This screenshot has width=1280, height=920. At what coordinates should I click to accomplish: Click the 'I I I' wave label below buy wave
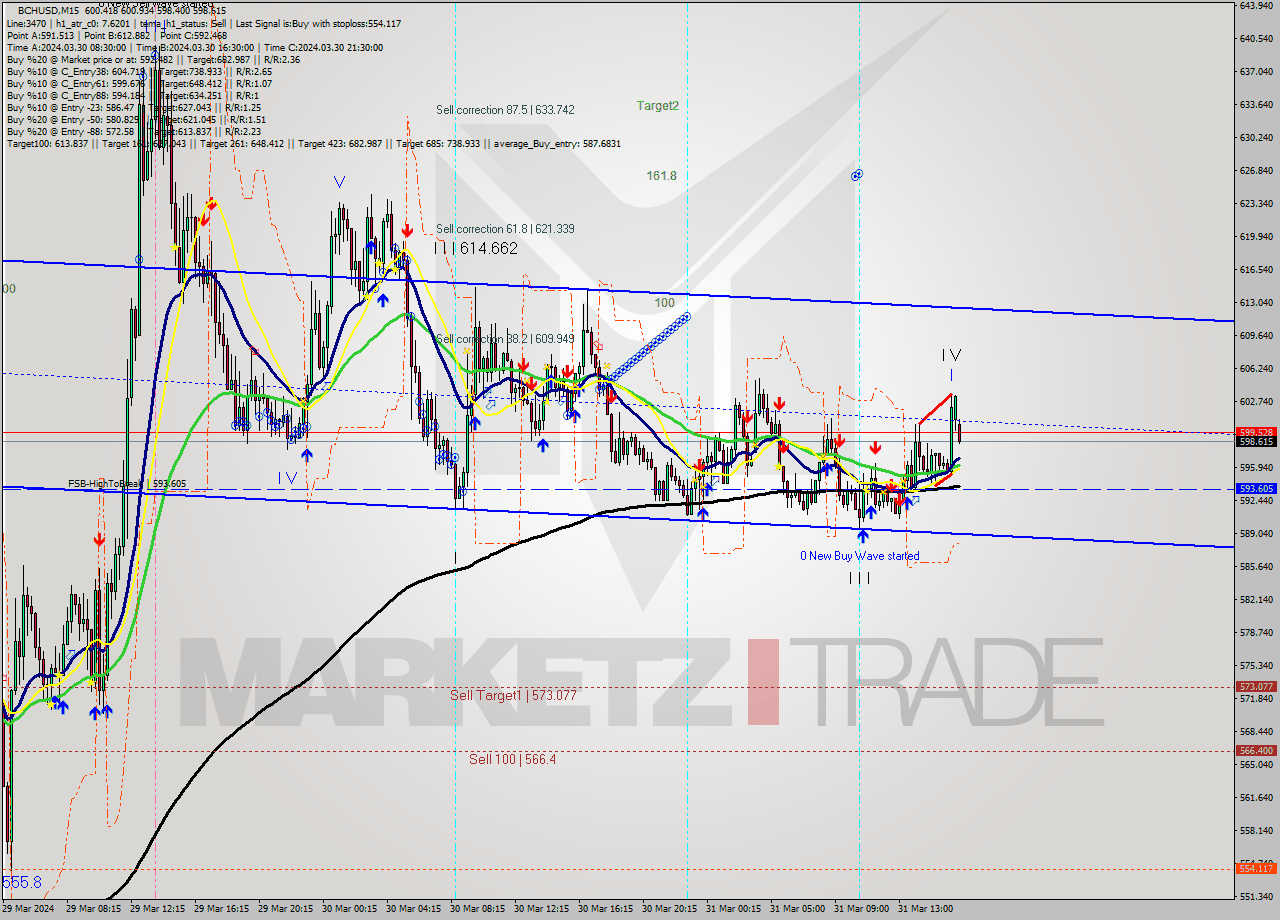pos(859,578)
